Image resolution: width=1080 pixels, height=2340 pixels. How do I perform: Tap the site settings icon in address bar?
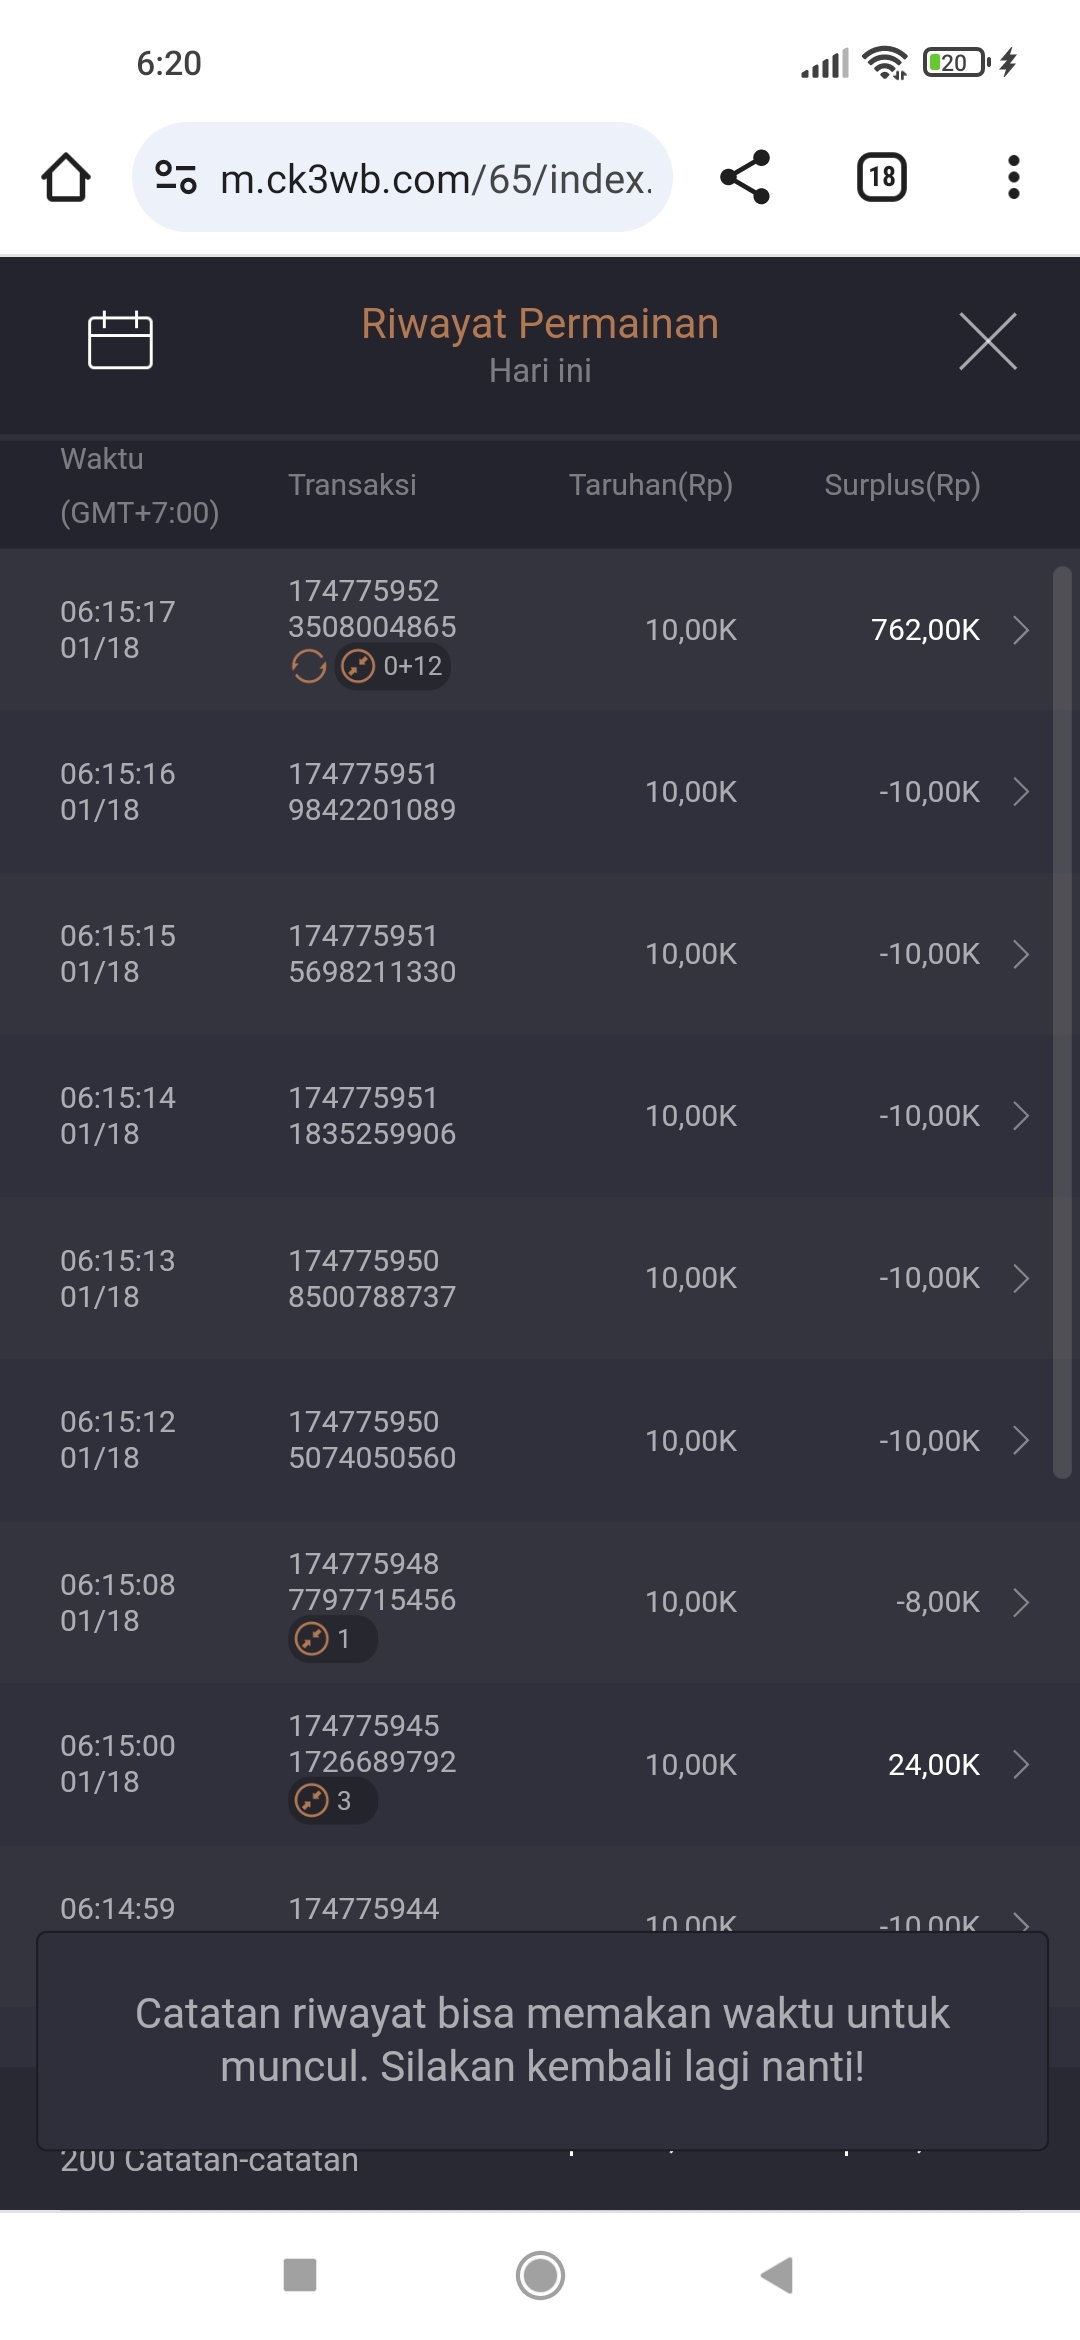coord(176,178)
